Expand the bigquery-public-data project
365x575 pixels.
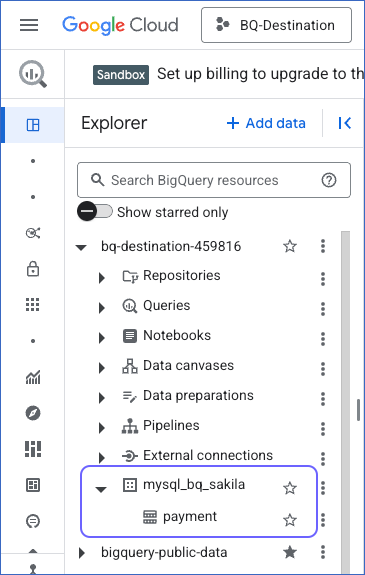[82, 553]
